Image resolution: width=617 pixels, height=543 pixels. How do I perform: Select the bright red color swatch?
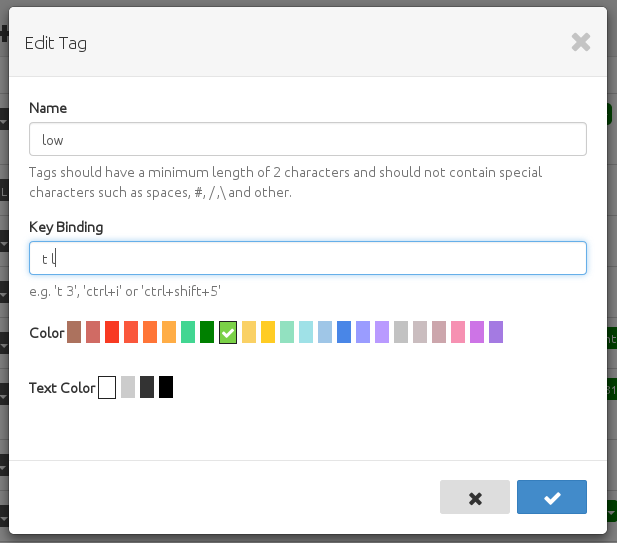tap(112, 332)
